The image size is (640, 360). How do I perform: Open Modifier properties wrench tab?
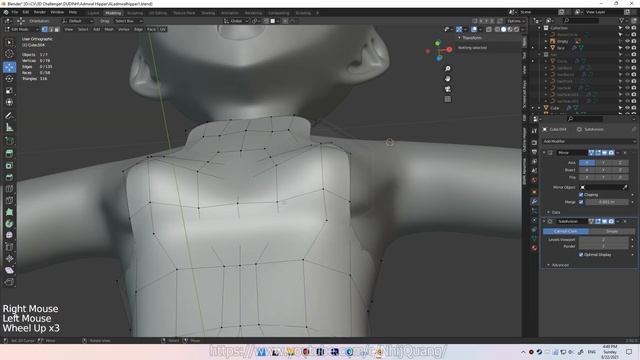[x=534, y=201]
